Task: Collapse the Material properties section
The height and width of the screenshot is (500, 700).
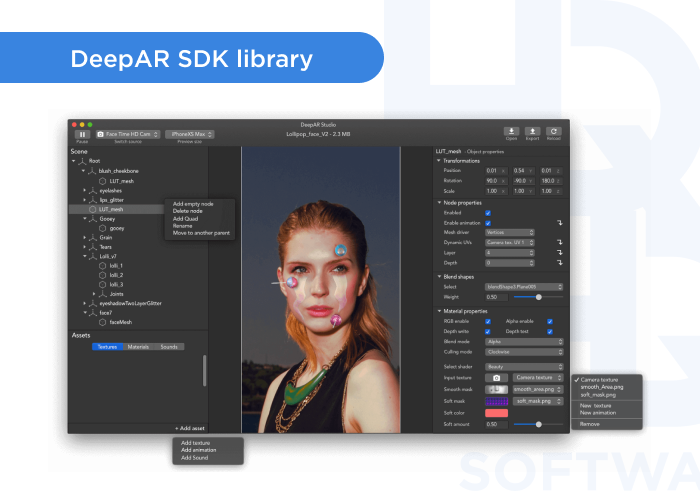Action: (439, 311)
